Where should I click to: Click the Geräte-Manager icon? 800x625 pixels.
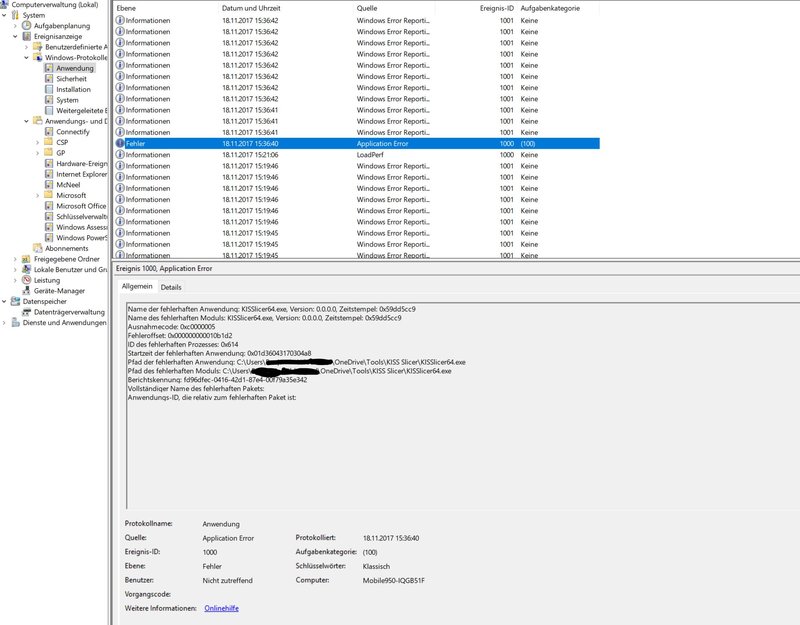click(x=27, y=291)
